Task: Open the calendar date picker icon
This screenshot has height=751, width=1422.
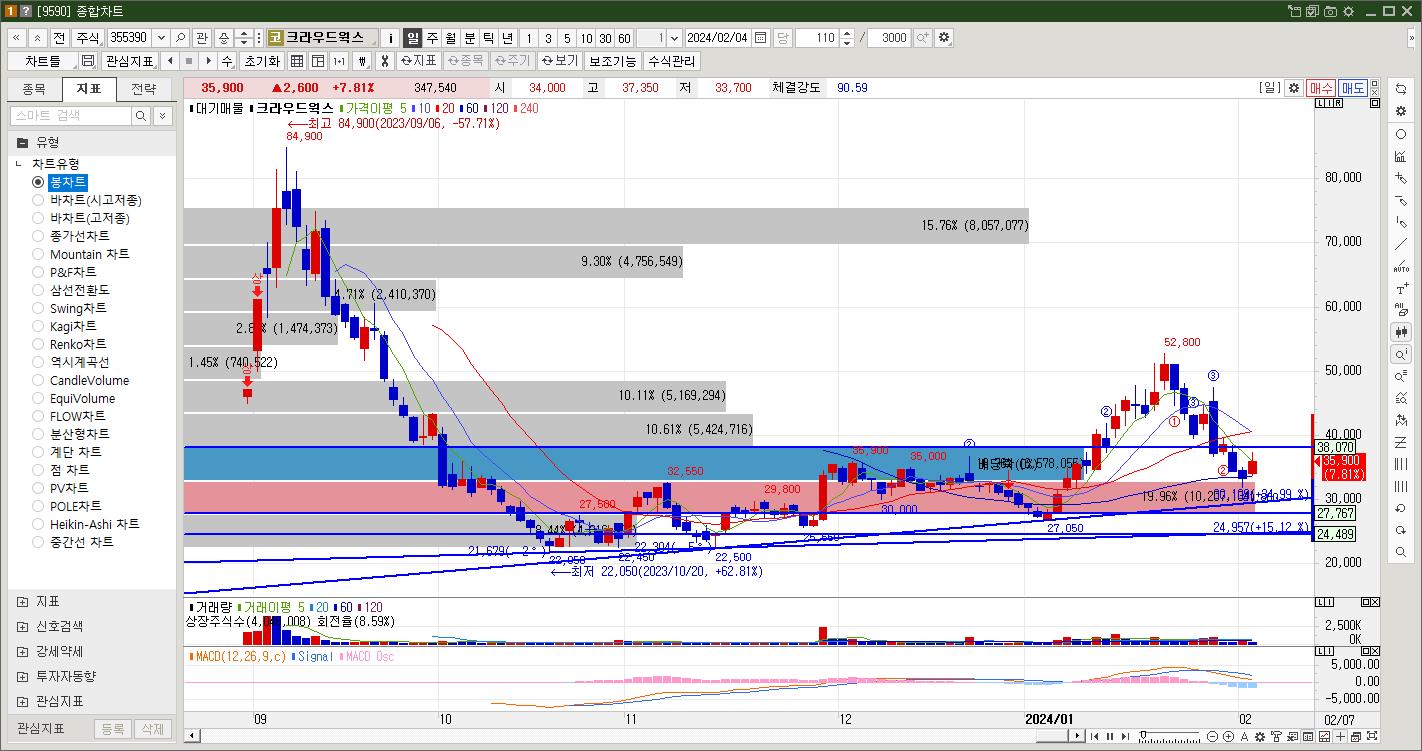Action: click(x=761, y=38)
